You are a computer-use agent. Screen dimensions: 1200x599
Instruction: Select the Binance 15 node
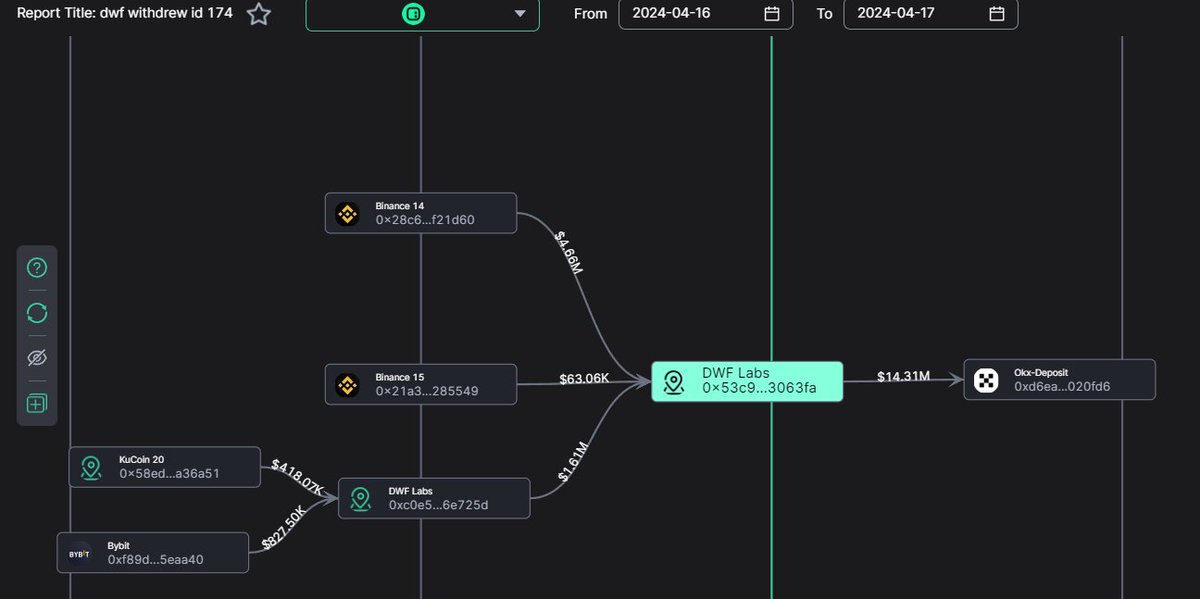tap(421, 384)
